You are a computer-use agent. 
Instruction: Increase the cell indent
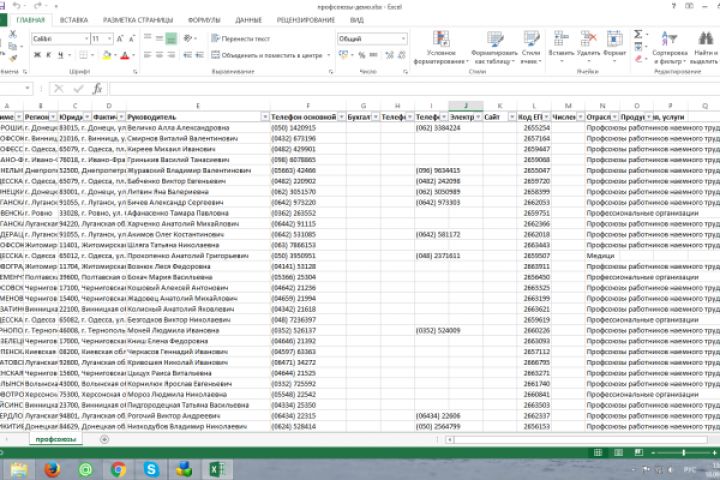tap(199, 55)
